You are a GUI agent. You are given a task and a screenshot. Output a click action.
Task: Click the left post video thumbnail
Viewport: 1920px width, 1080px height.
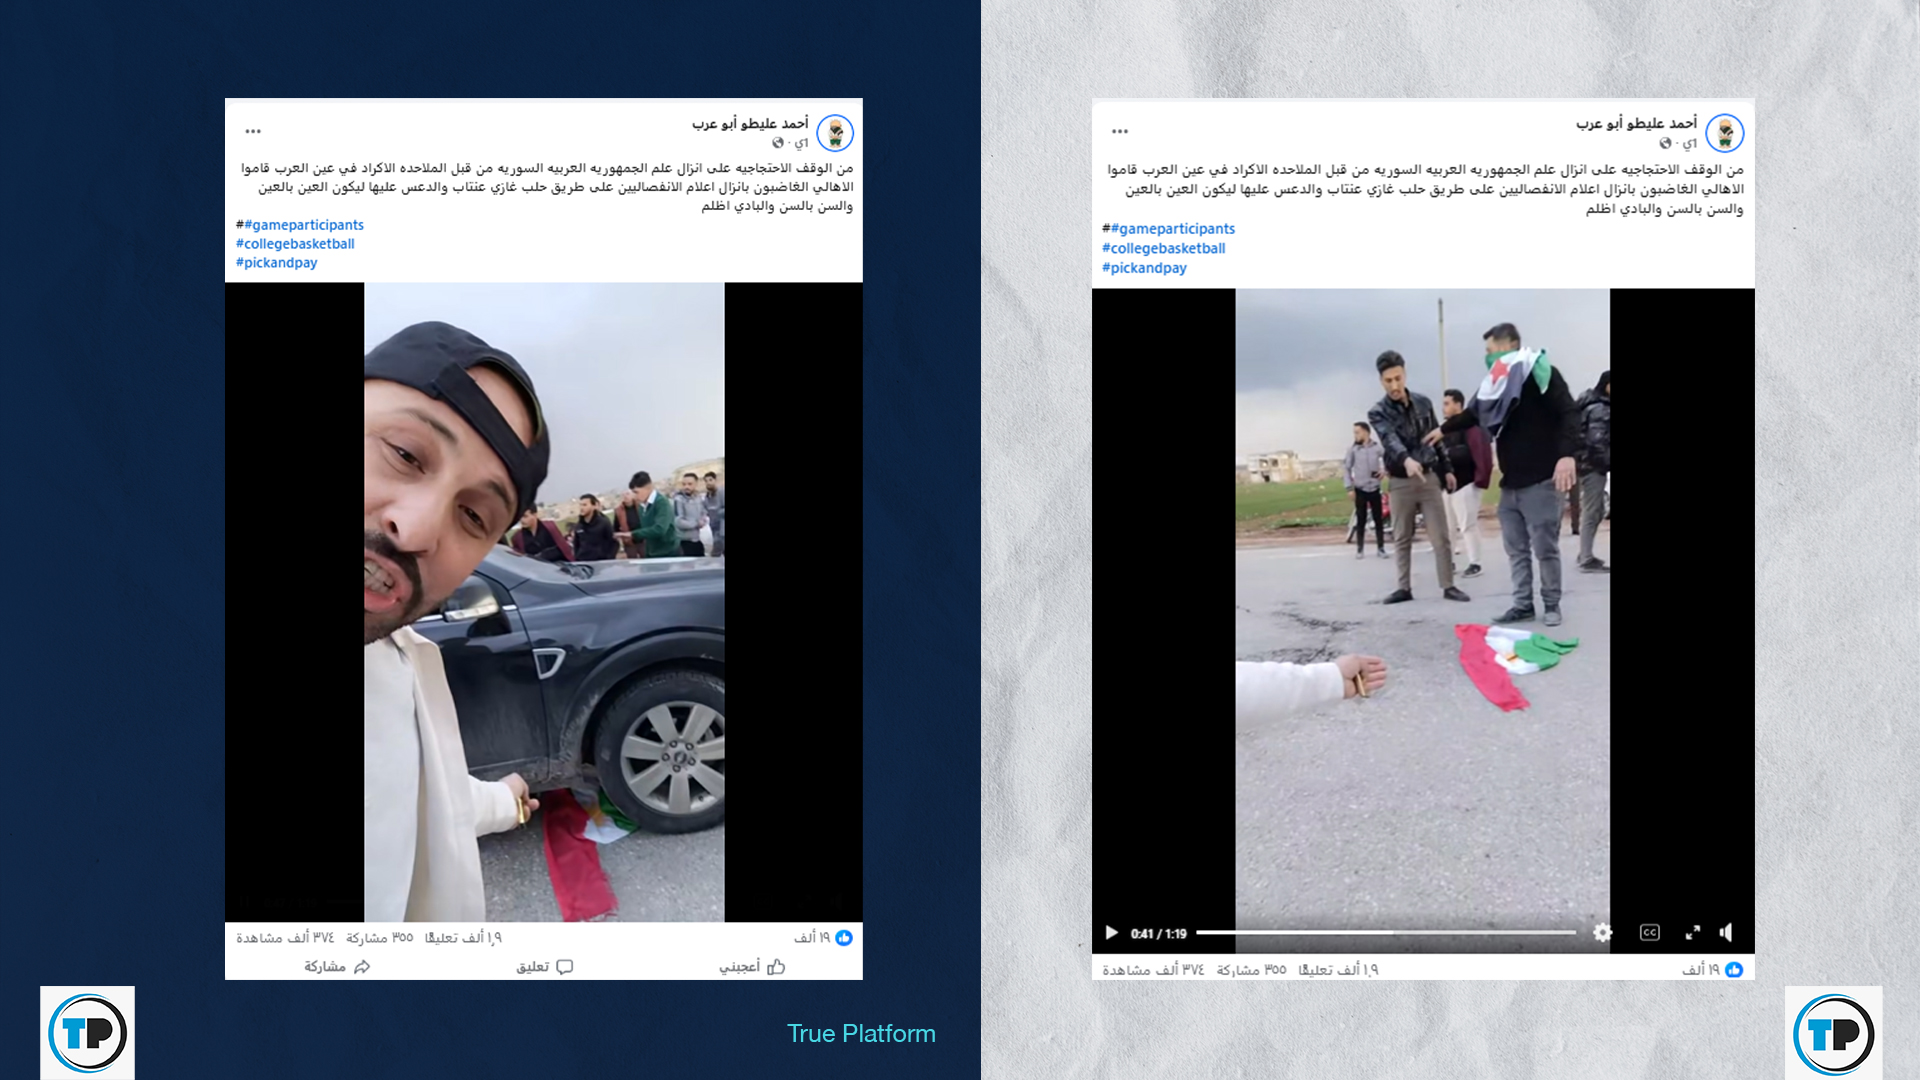(x=544, y=602)
